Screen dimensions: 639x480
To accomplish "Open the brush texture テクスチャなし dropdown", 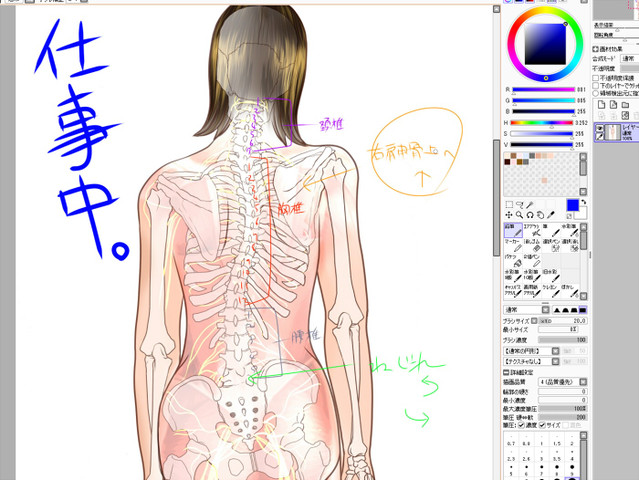I will (555, 361).
